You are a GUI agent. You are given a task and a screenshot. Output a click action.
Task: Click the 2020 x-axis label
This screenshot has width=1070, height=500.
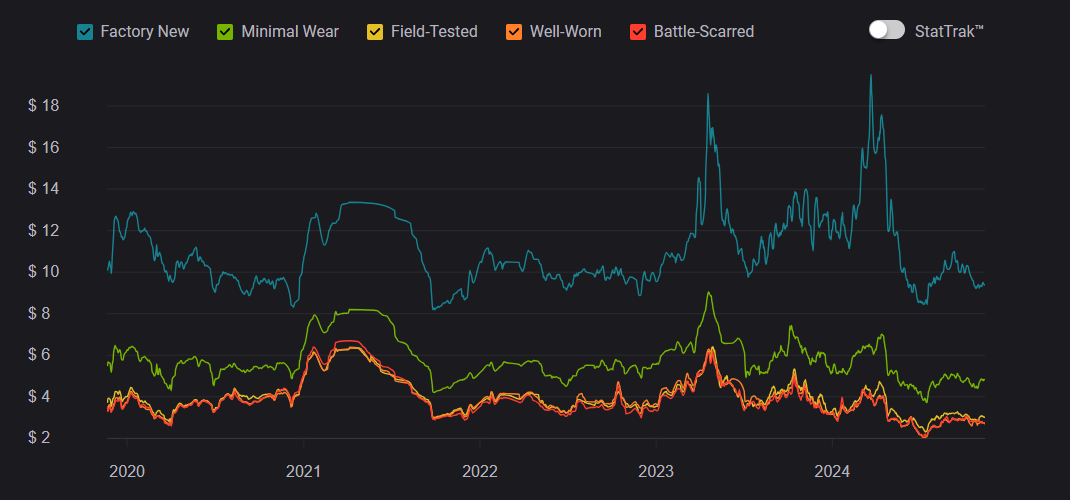[x=127, y=471]
